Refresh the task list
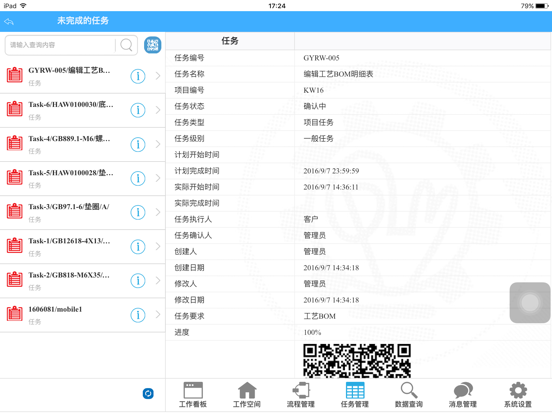The width and height of the screenshot is (552, 414). click(148, 393)
